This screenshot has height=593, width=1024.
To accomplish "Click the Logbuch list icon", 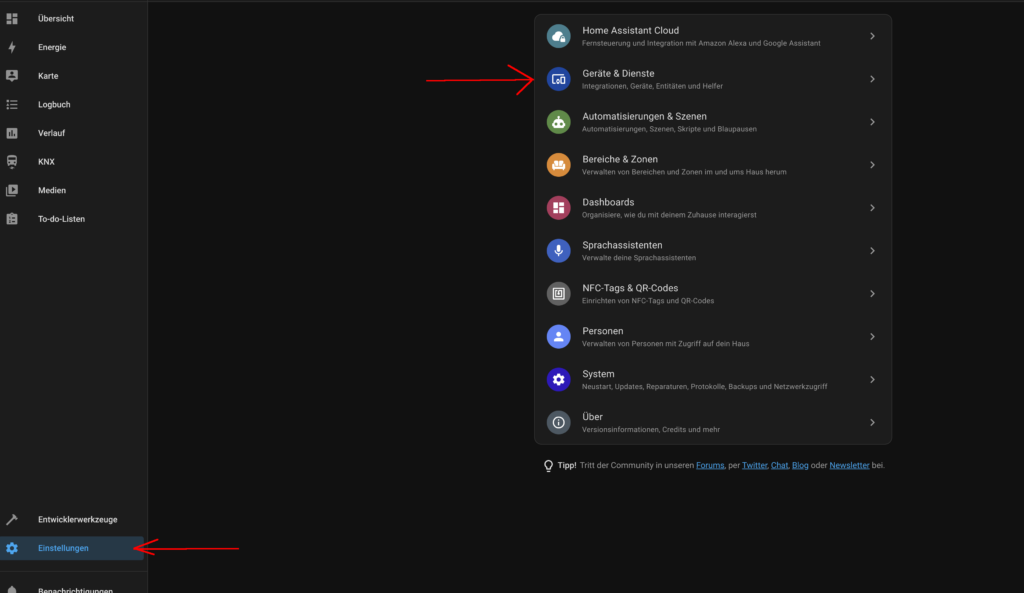I will click(x=12, y=104).
